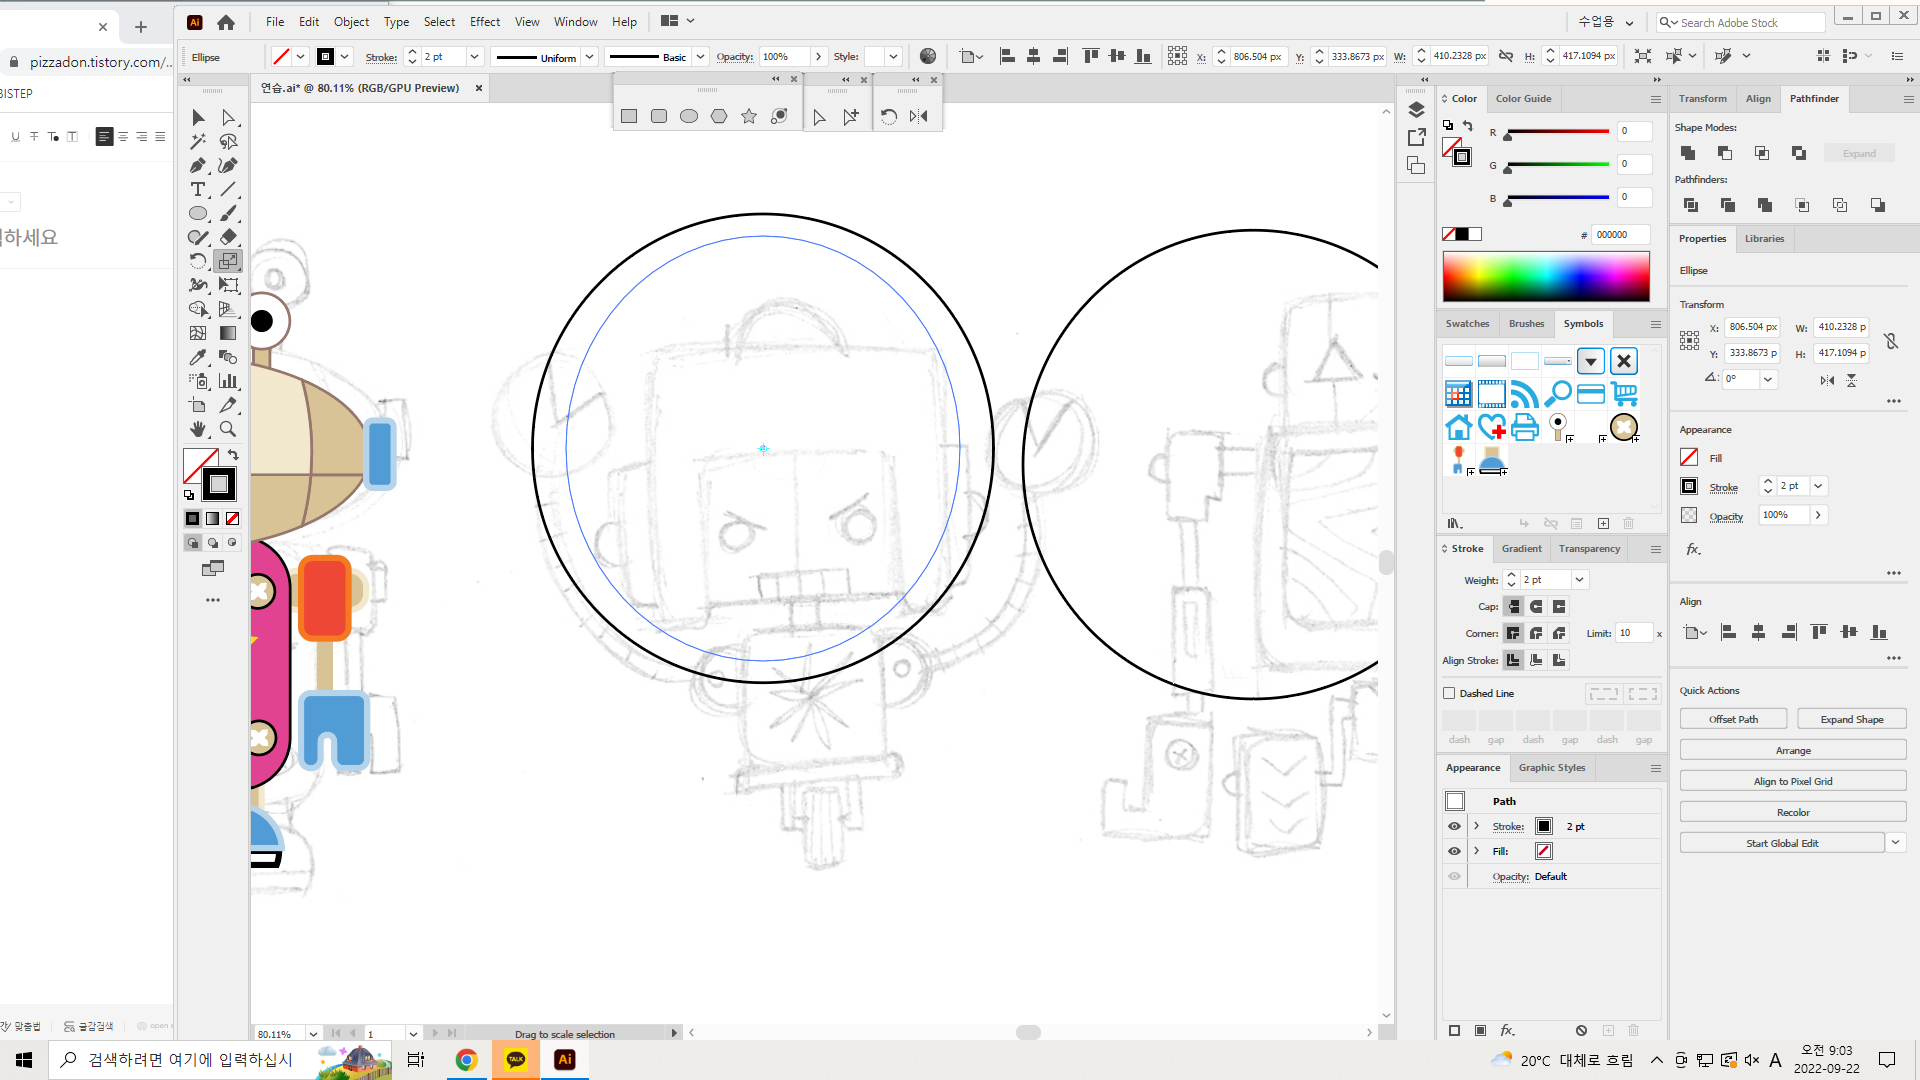Select the Selection tool arrow
1920x1080 pixels.
[x=198, y=118]
